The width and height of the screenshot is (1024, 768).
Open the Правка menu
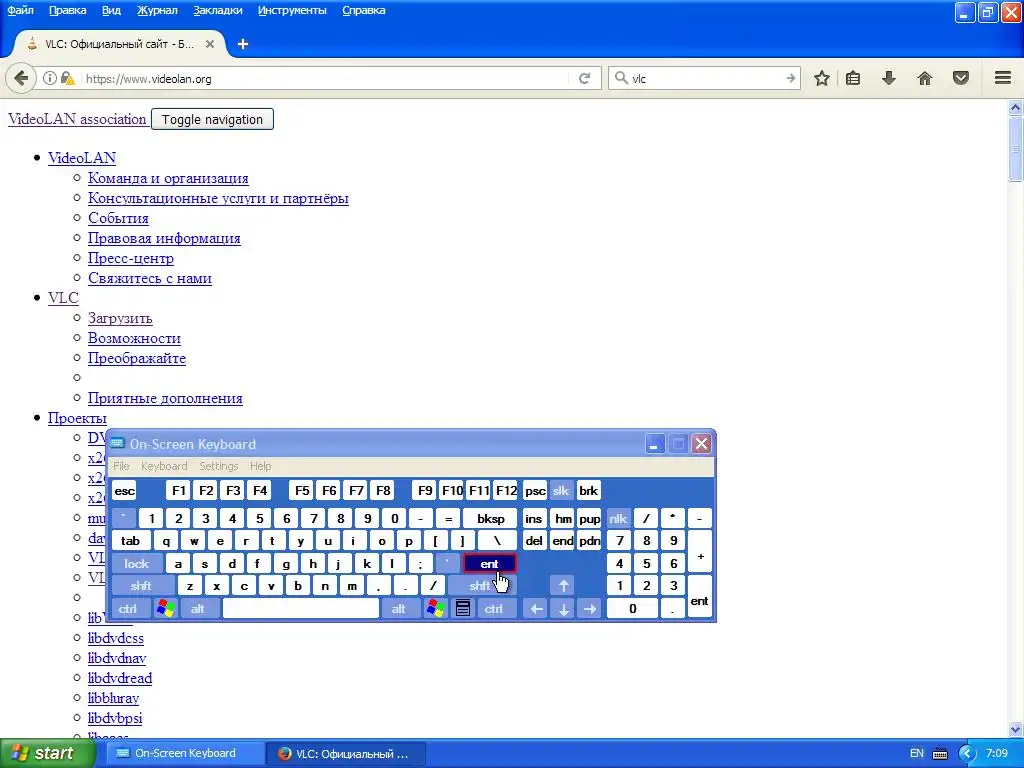point(67,10)
